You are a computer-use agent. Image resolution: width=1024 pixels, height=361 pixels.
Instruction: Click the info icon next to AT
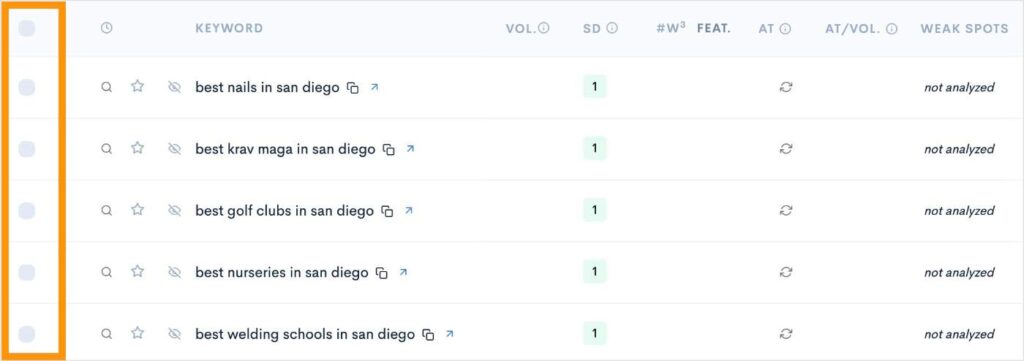pos(786,28)
